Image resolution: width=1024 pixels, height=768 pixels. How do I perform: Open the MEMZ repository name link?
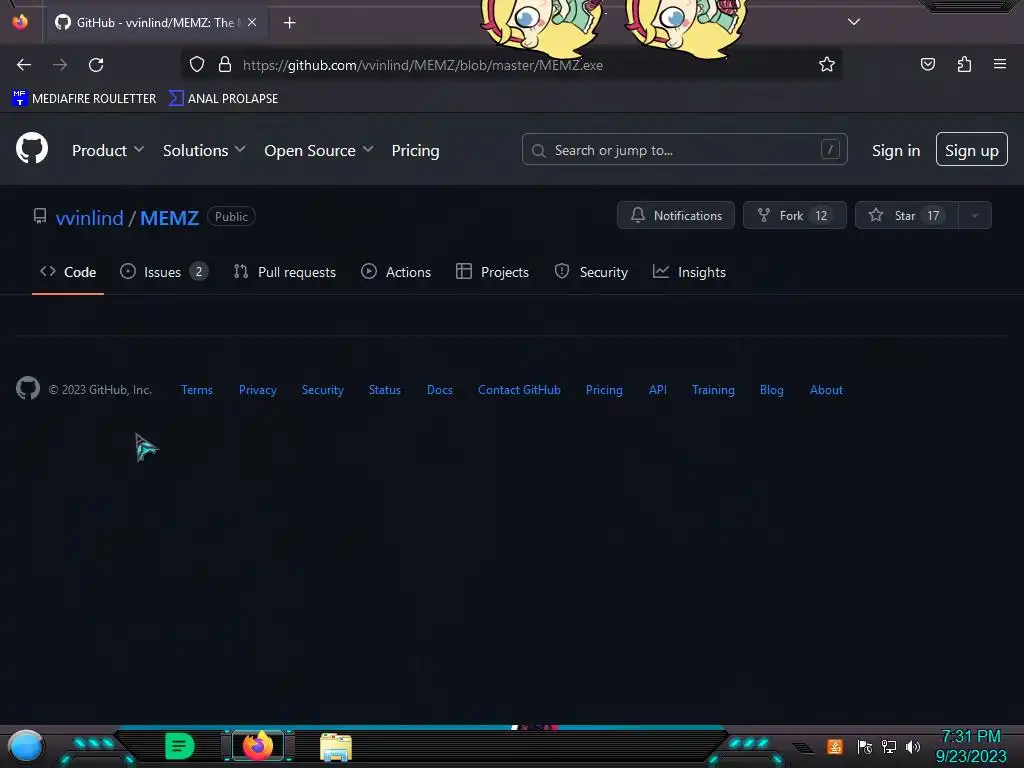(x=169, y=217)
